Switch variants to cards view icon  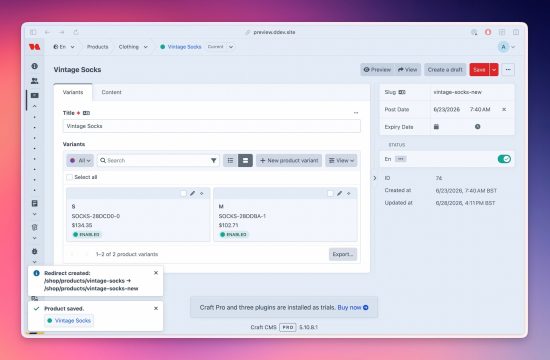tap(245, 160)
